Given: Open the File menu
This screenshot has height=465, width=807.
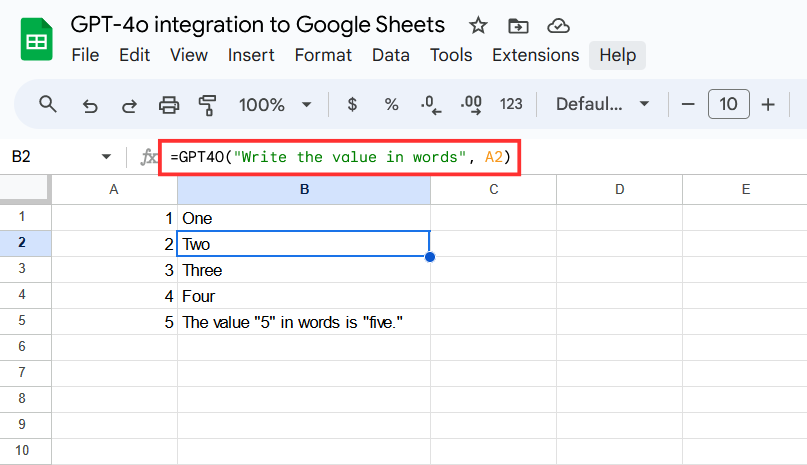Looking at the screenshot, I should [85, 55].
